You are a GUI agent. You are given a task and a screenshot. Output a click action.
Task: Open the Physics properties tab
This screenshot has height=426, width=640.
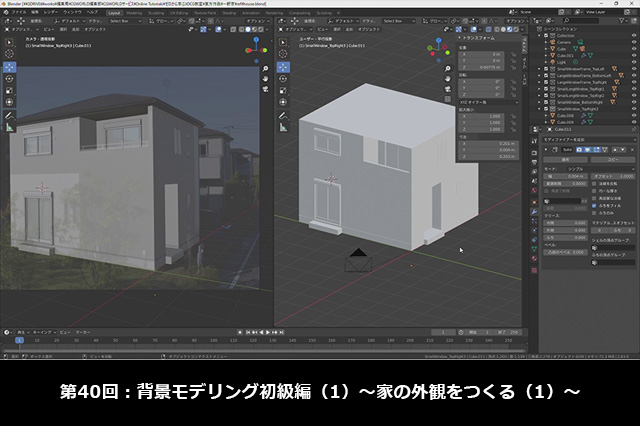[534, 230]
